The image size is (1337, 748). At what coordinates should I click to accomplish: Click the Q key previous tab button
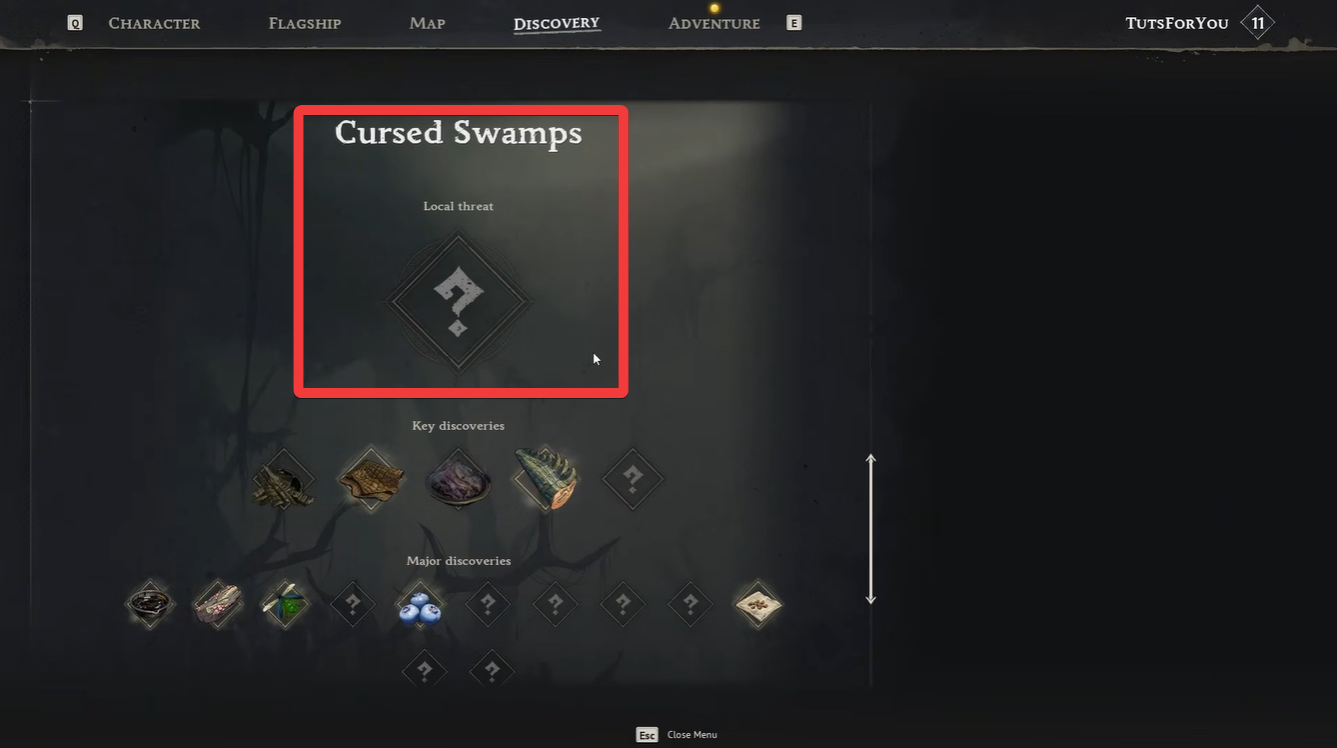(75, 23)
